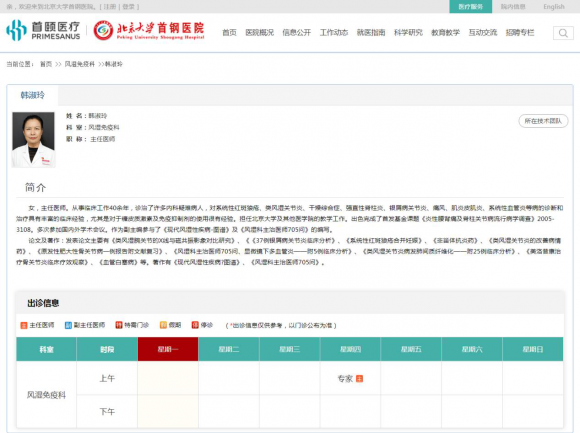Switch the site to English

tap(554, 7)
